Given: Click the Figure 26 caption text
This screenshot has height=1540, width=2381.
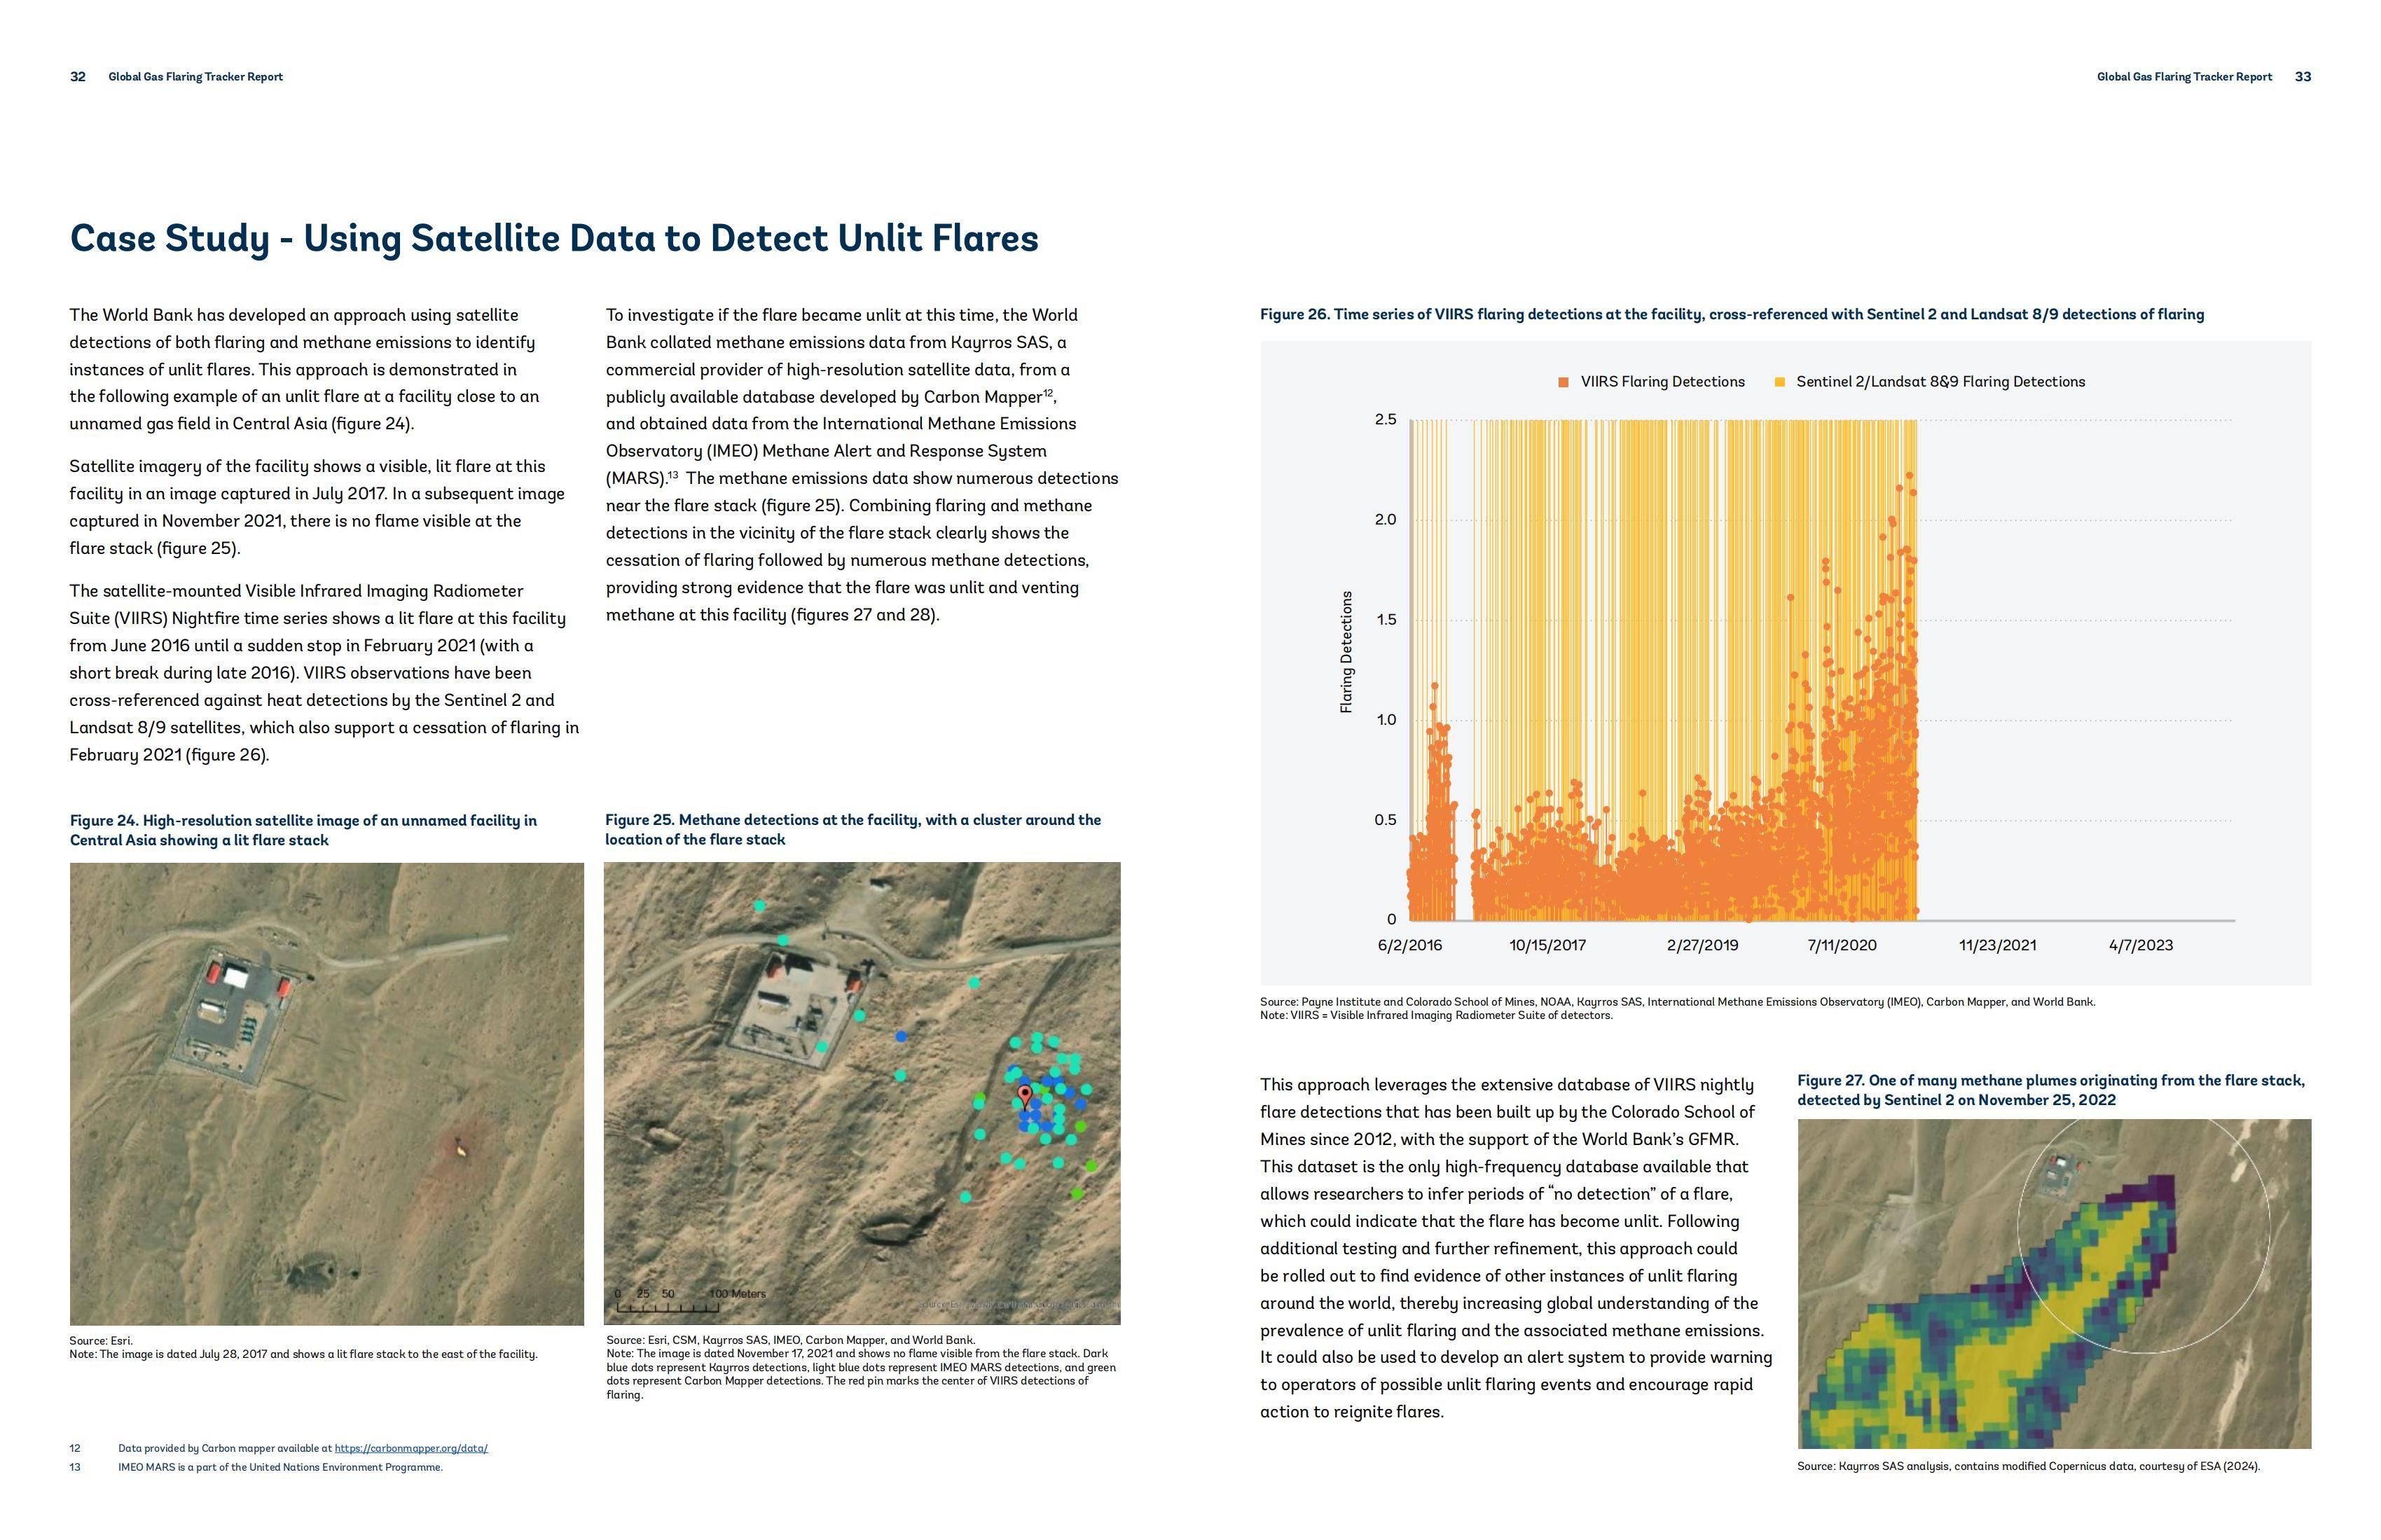Looking at the screenshot, I should point(1732,314).
